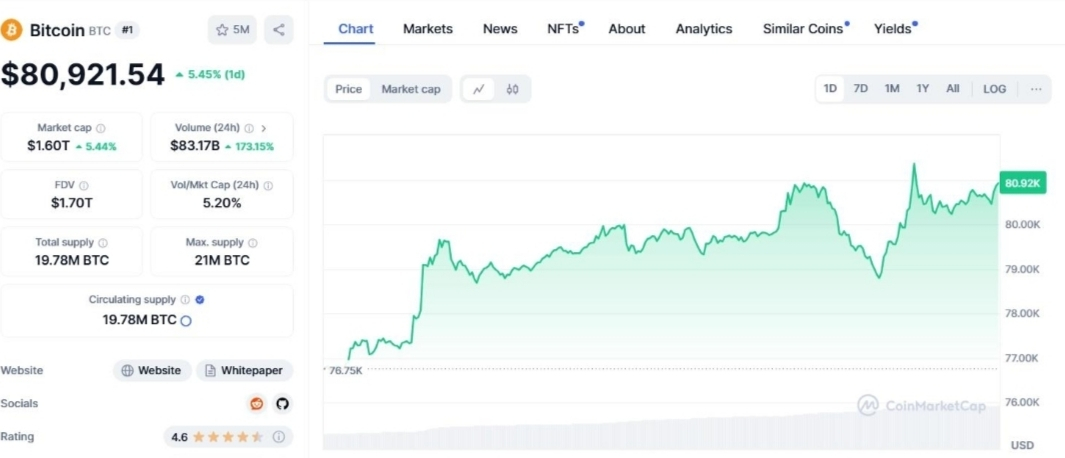The width and height of the screenshot is (1065, 458).
Task: Open GitHub social link icon
Action: 283,404
